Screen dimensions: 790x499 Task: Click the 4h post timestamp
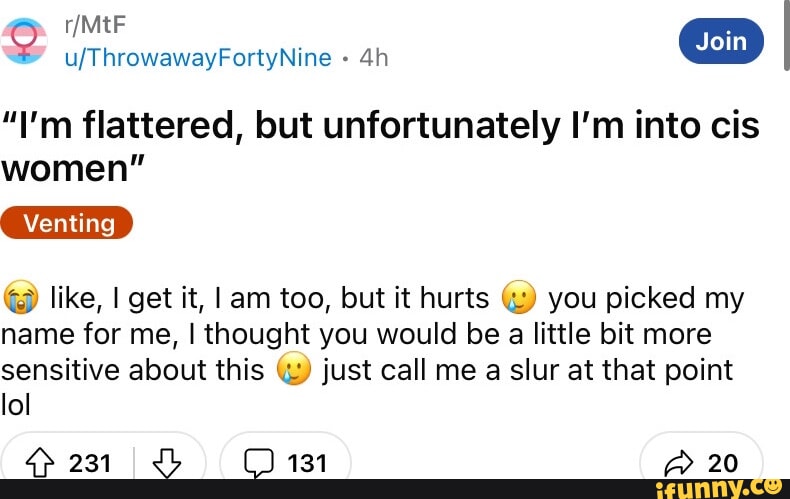pyautogui.click(x=372, y=57)
